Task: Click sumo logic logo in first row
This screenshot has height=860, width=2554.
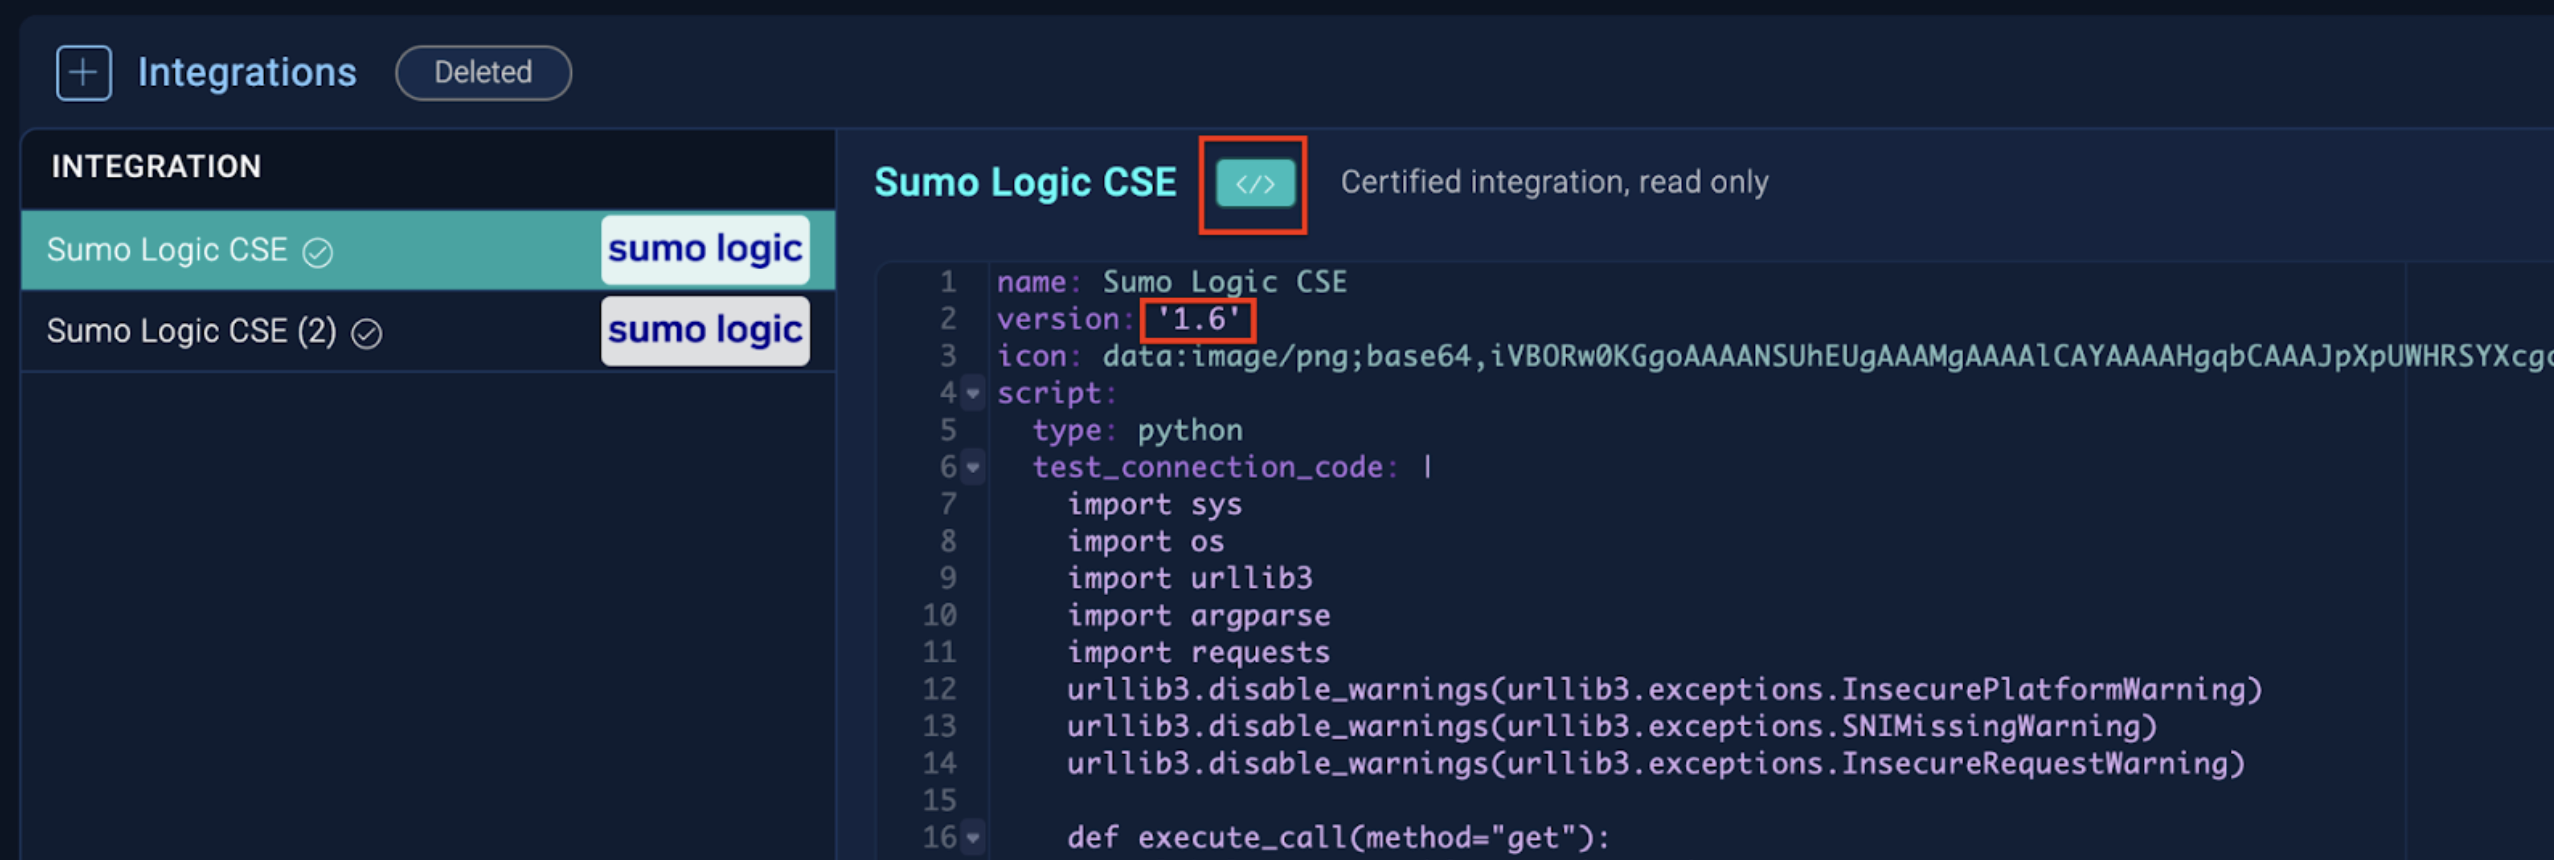Action: tap(705, 249)
